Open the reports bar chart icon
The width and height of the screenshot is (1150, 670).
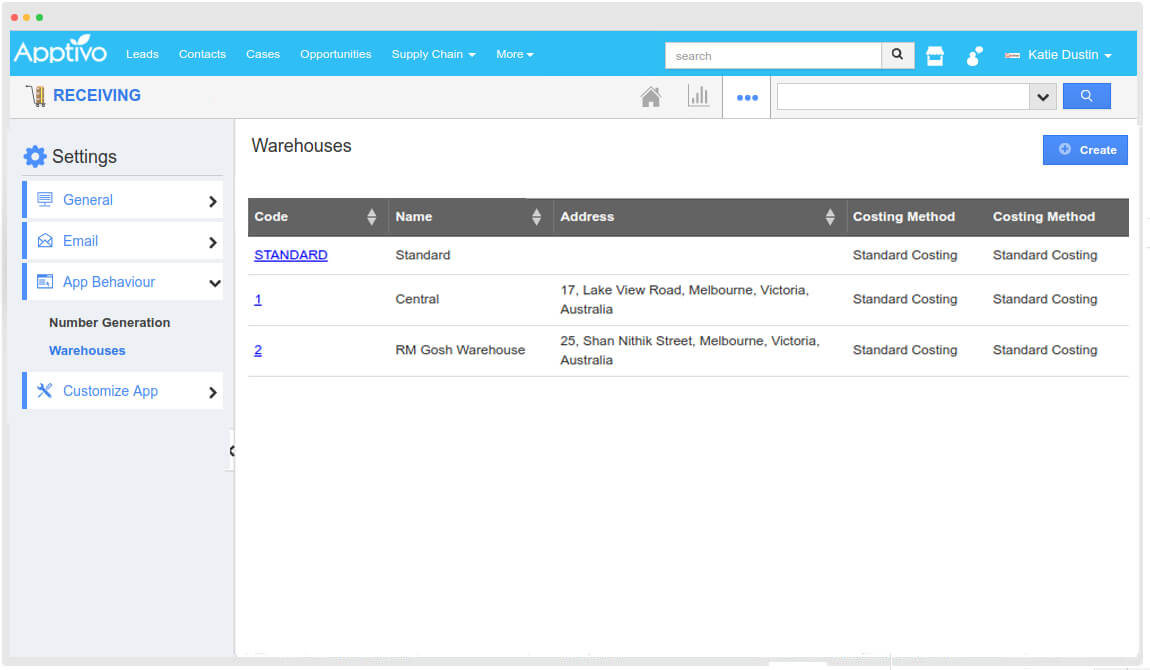click(x=698, y=97)
